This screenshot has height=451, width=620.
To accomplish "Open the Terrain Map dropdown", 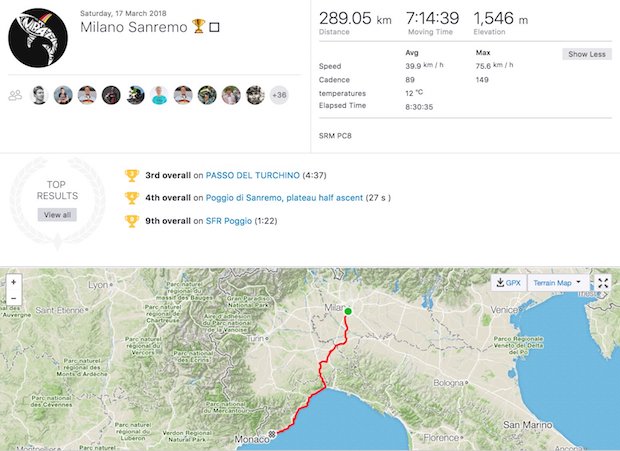I will 557,283.
